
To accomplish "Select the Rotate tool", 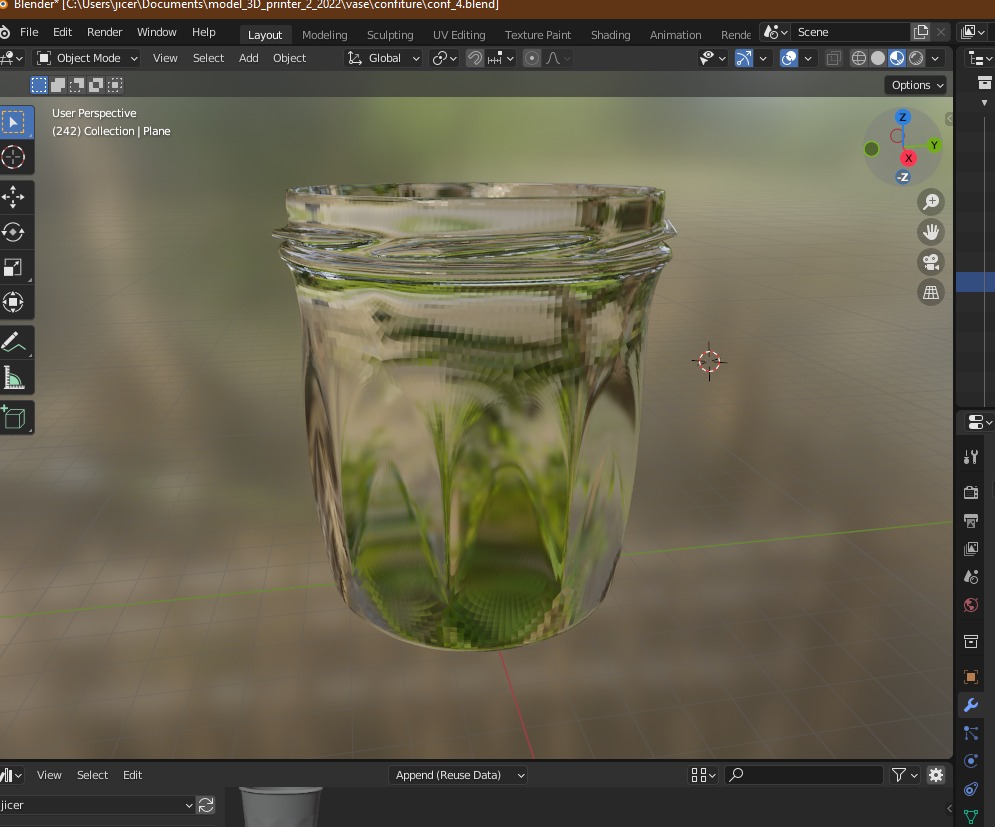I will [x=14, y=232].
